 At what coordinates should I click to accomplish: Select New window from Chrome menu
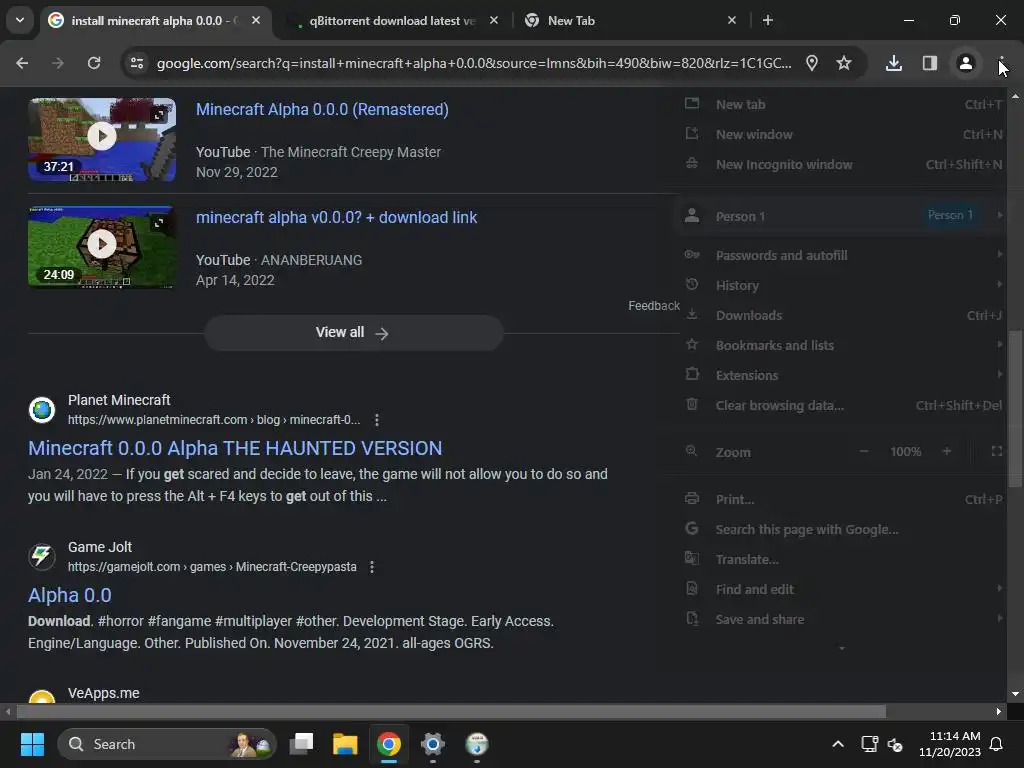pyautogui.click(x=842, y=135)
